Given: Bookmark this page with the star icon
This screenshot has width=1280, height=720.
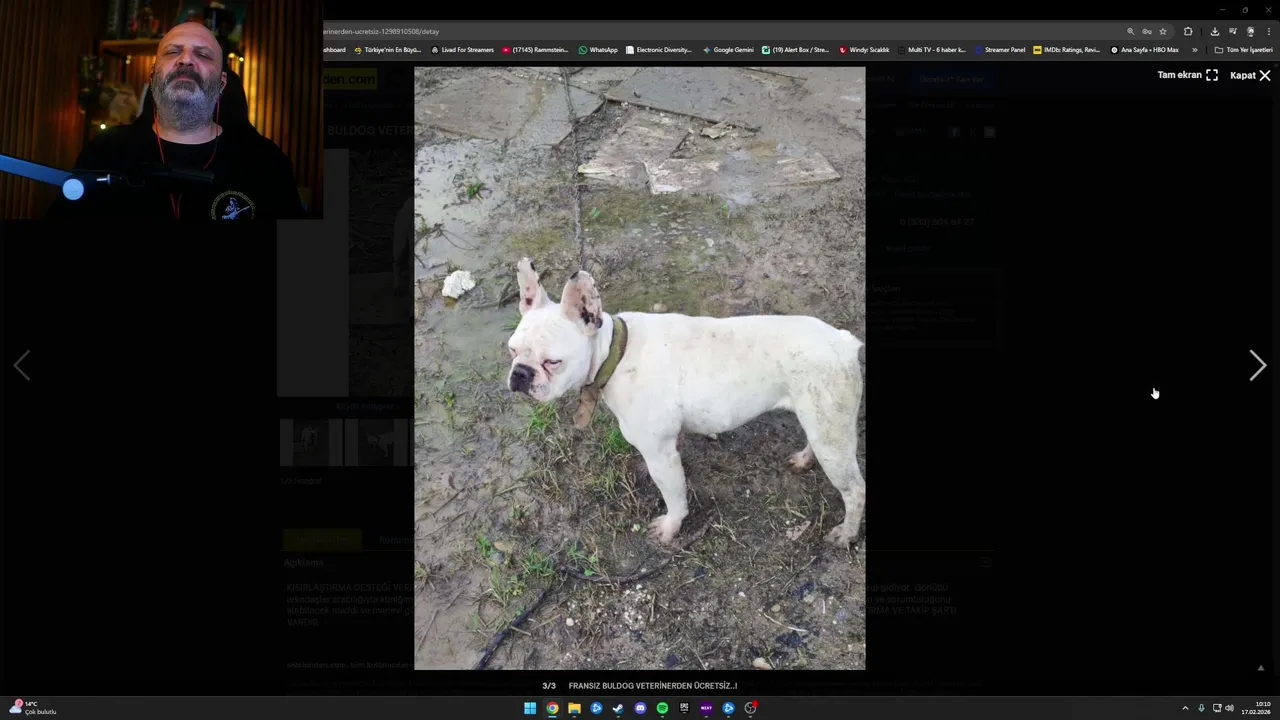Looking at the screenshot, I should (x=1163, y=31).
